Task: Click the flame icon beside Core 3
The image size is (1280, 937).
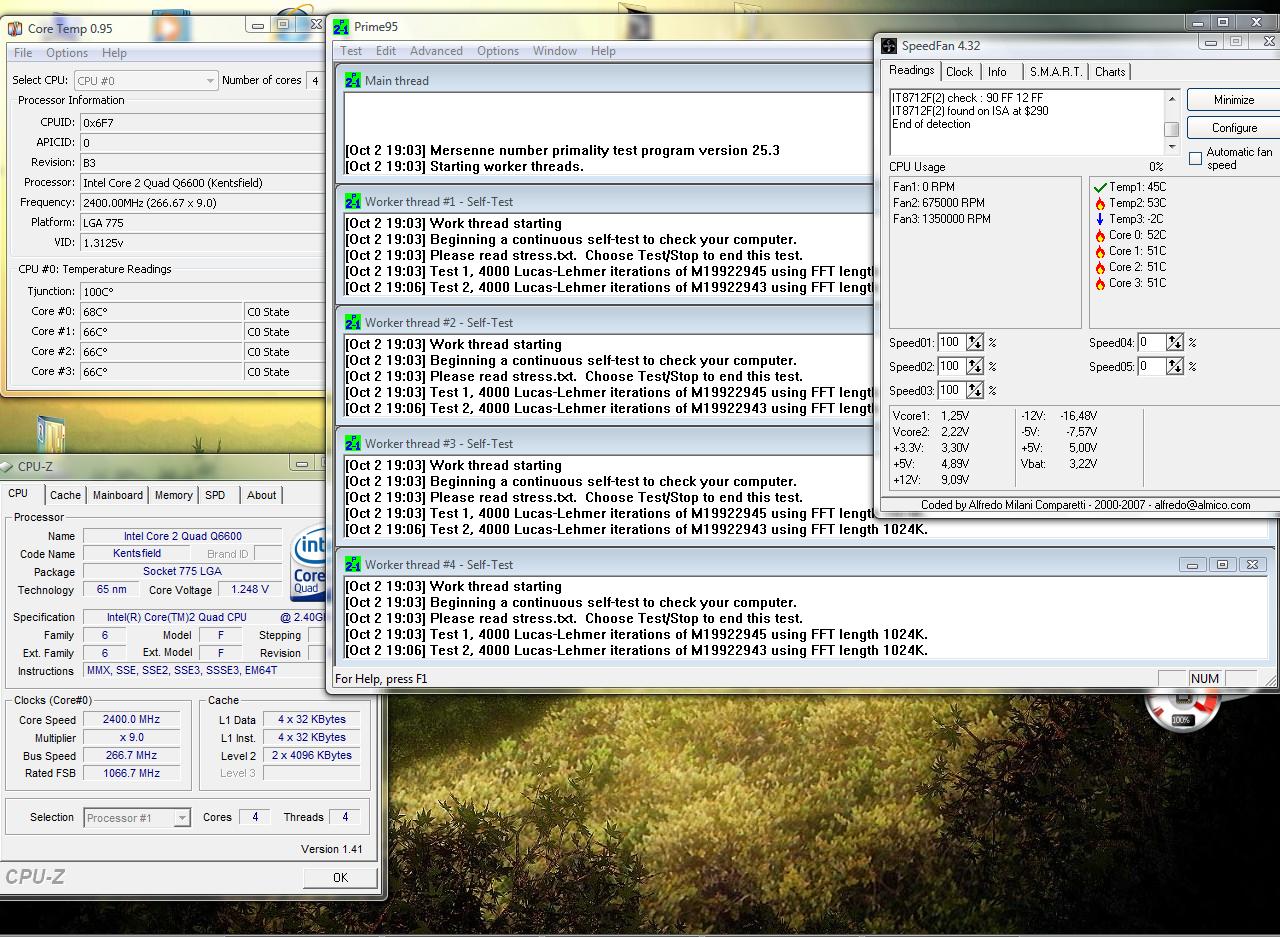Action: (x=1100, y=283)
